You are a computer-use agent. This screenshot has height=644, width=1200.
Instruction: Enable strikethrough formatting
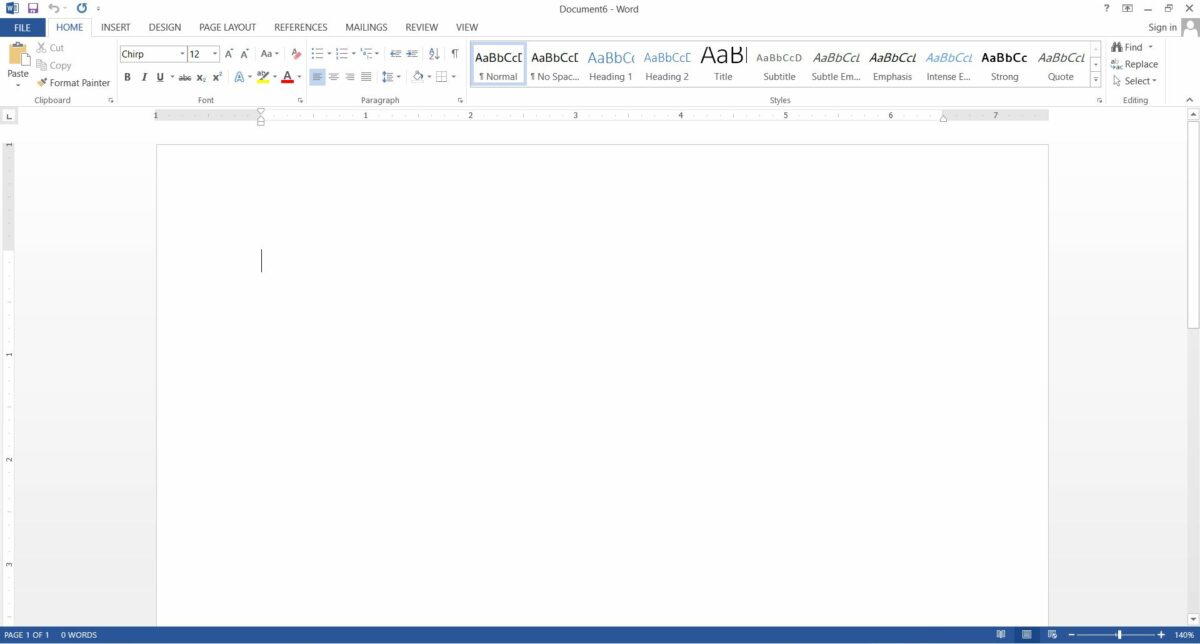click(185, 76)
